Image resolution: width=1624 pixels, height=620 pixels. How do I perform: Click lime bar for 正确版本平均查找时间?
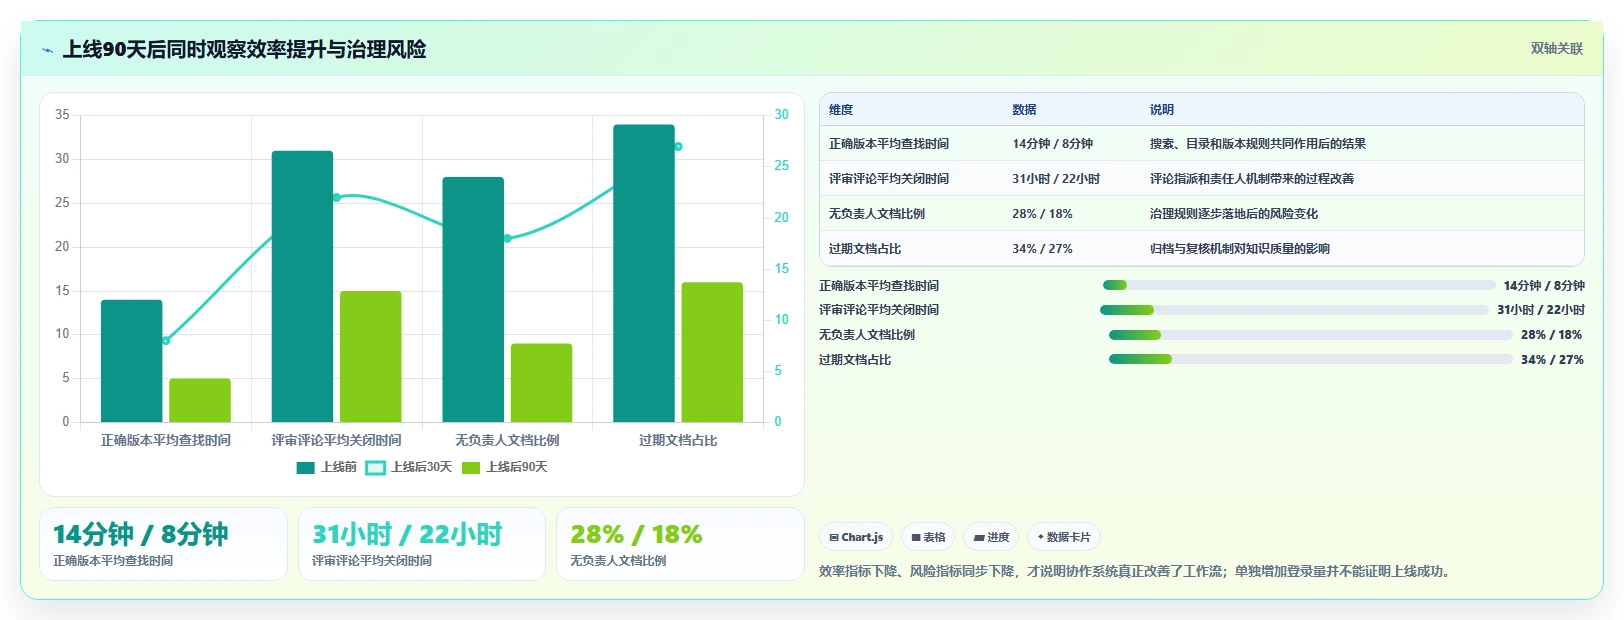[x=200, y=400]
